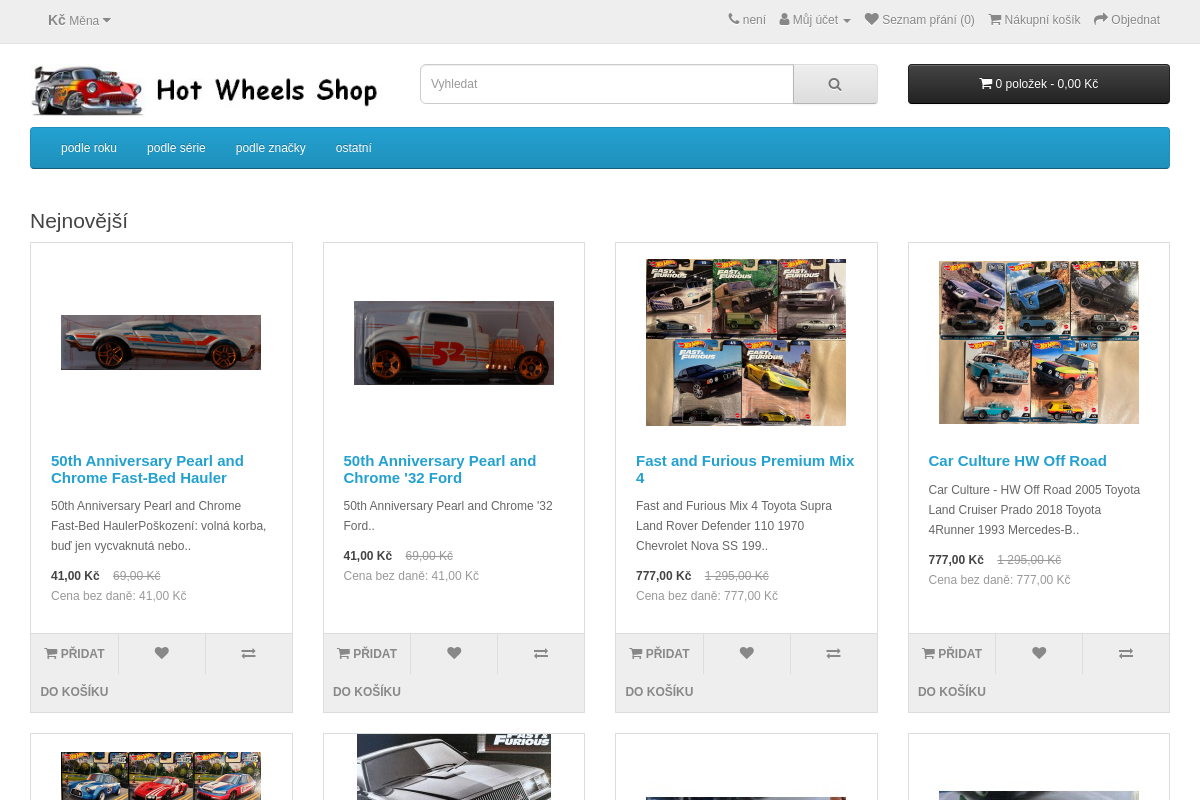Click heart icon on Fast and Furious Premium Mix 4
This screenshot has width=1200, height=800.
(x=746, y=653)
